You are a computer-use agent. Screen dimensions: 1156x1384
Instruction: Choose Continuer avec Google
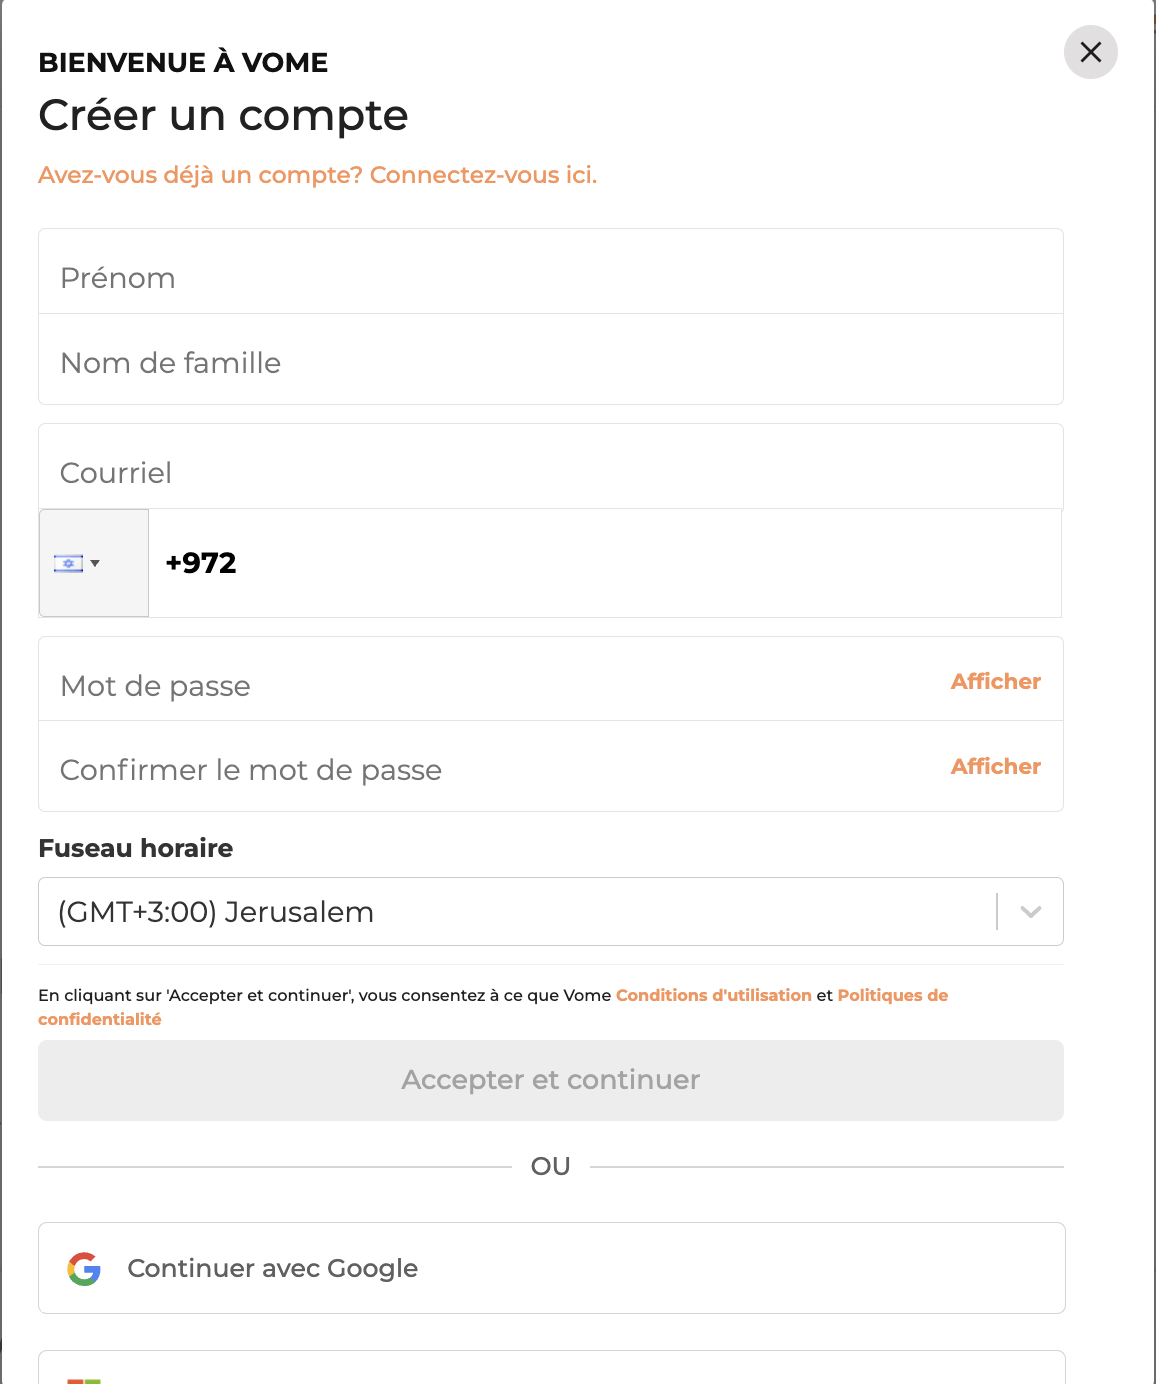[551, 1268]
